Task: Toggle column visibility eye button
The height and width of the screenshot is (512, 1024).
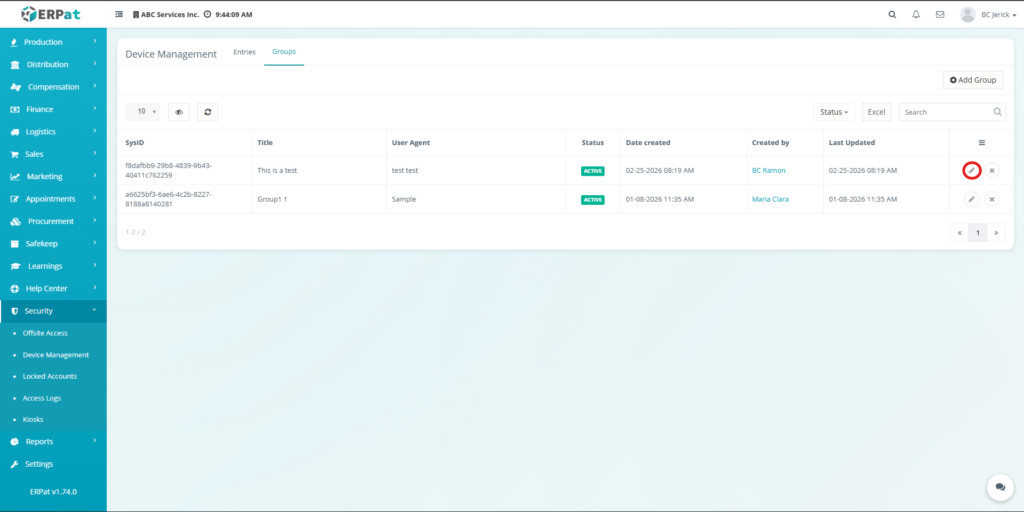Action: pyautogui.click(x=179, y=112)
